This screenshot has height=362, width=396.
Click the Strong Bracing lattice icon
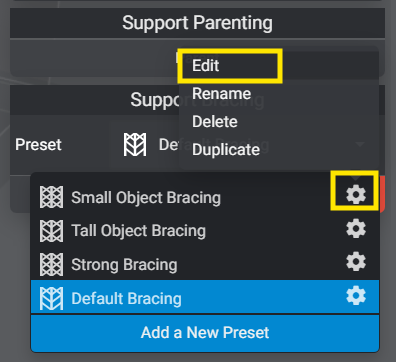coord(51,264)
